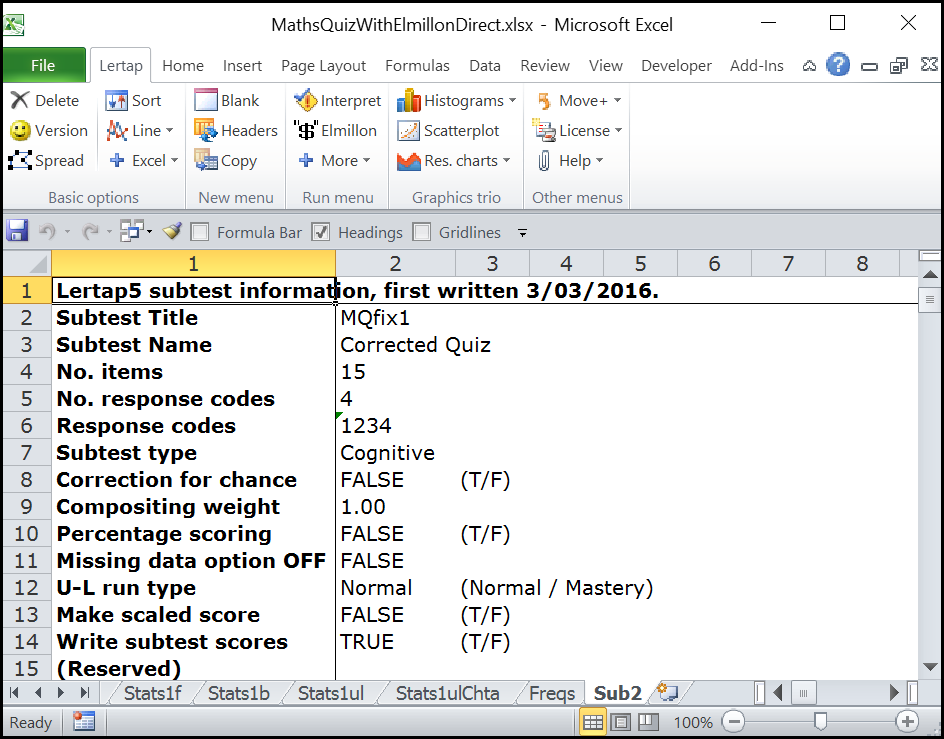Click the insert new worksheet tab icon
Viewport: 944px width, 739px height.
click(x=667, y=693)
